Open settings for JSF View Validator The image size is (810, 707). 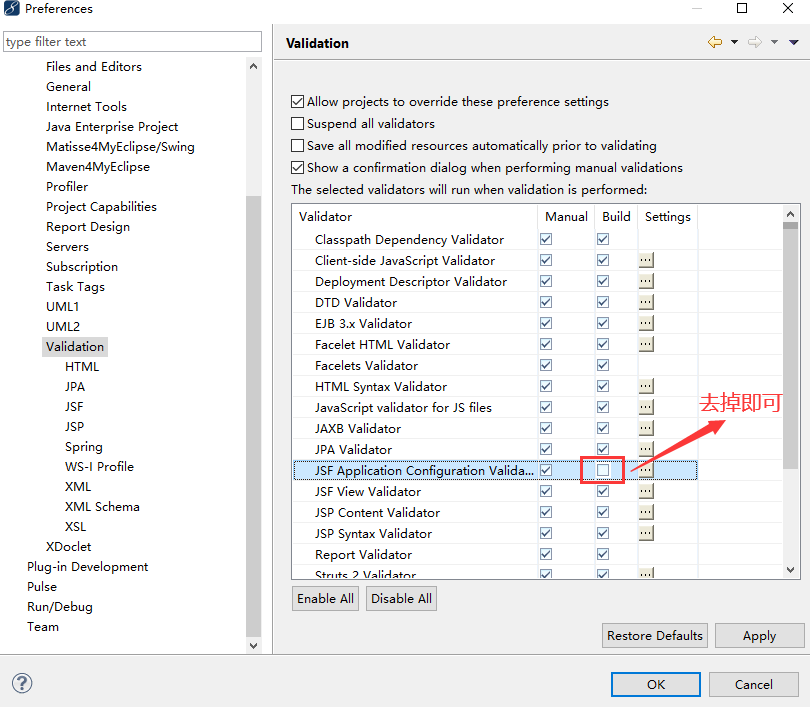pos(646,491)
